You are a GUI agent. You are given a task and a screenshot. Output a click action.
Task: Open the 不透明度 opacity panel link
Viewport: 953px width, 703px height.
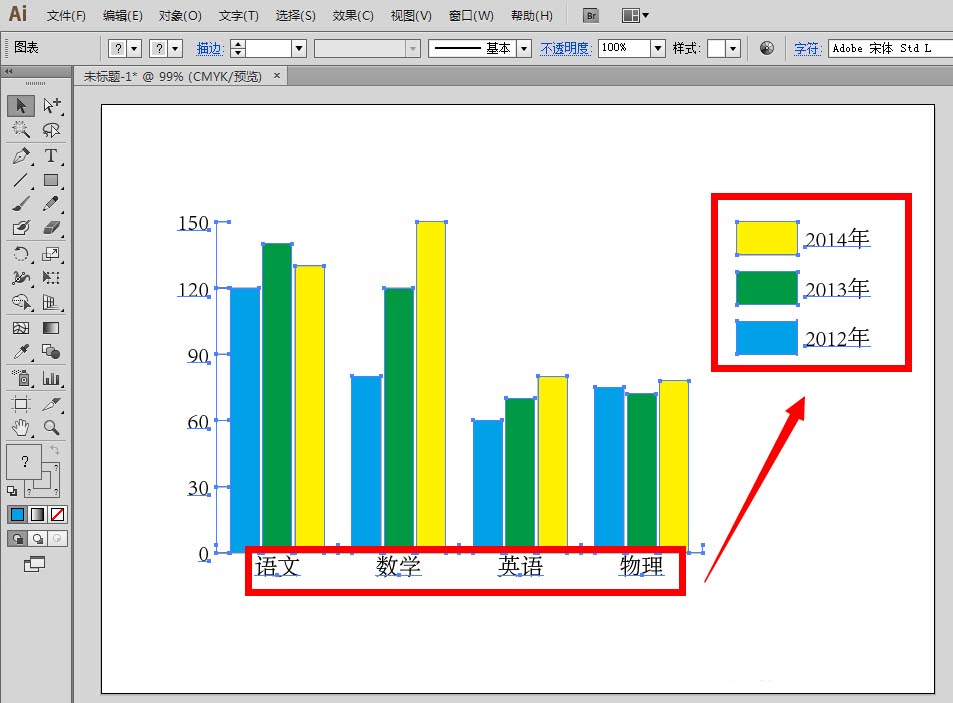566,48
